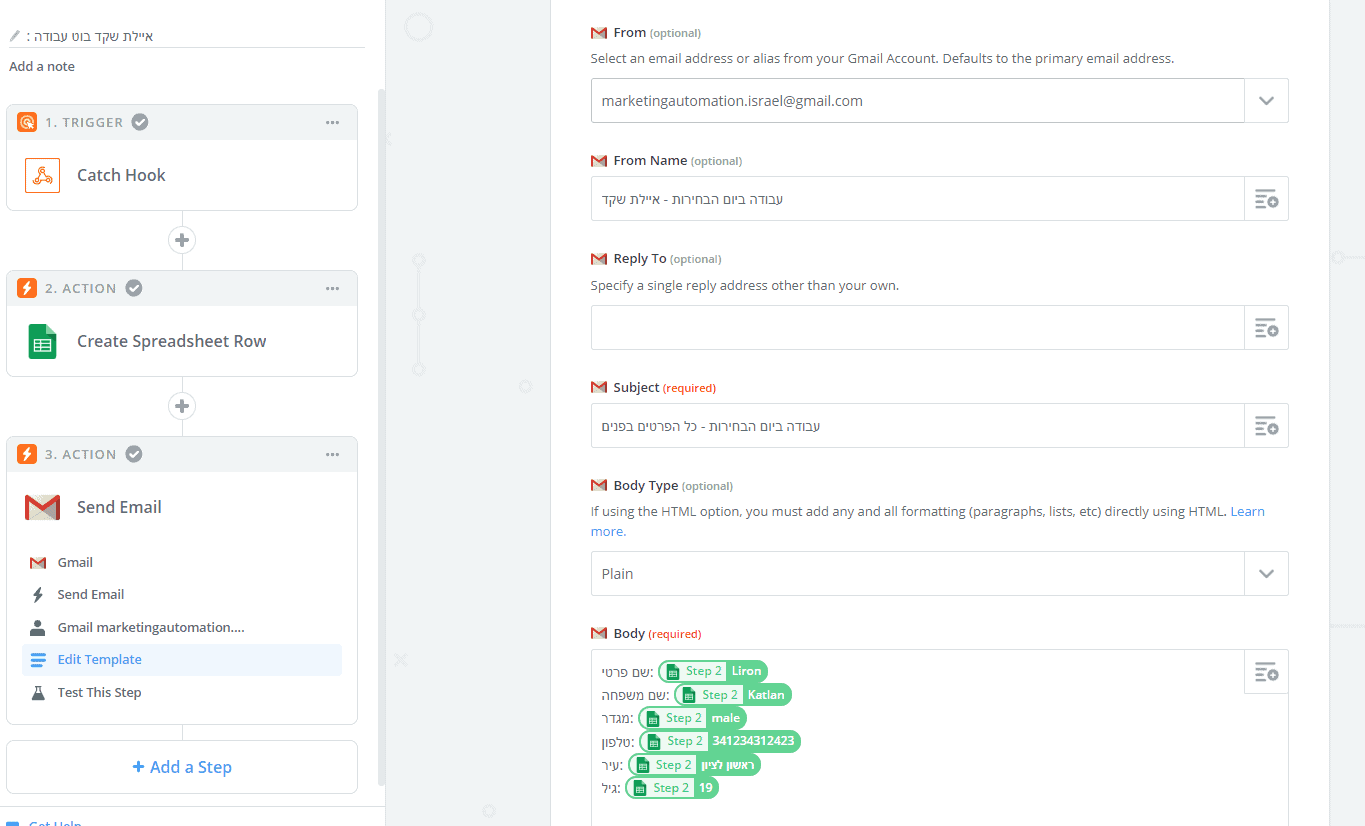Click the Catch Hook webhook icon
This screenshot has height=826, width=1365.
pyautogui.click(x=42, y=175)
